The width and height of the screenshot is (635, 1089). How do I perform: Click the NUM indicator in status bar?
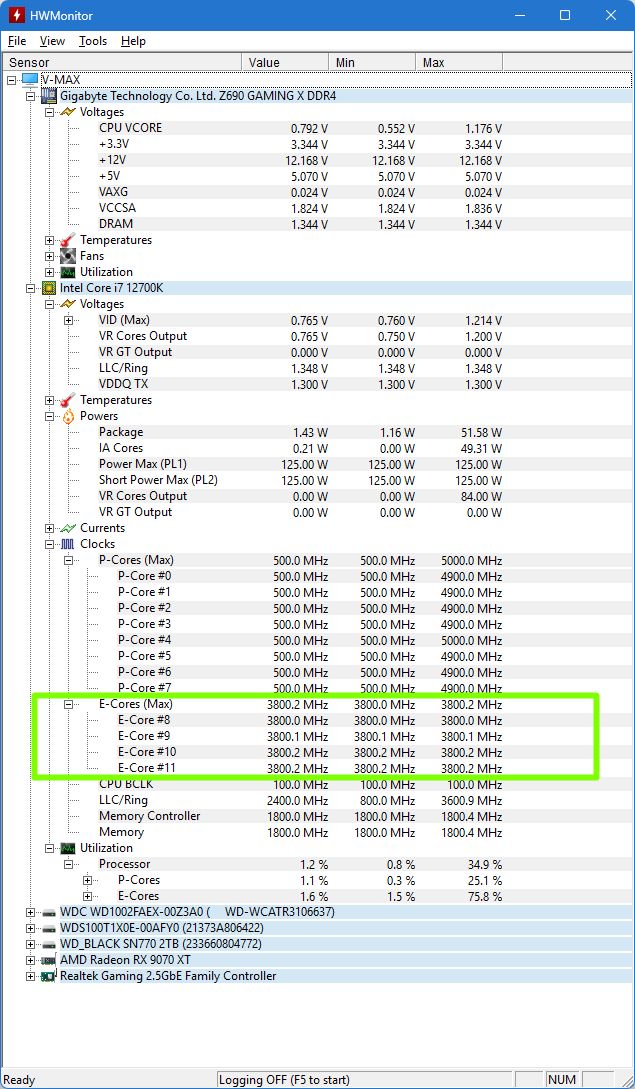pyautogui.click(x=561, y=1079)
